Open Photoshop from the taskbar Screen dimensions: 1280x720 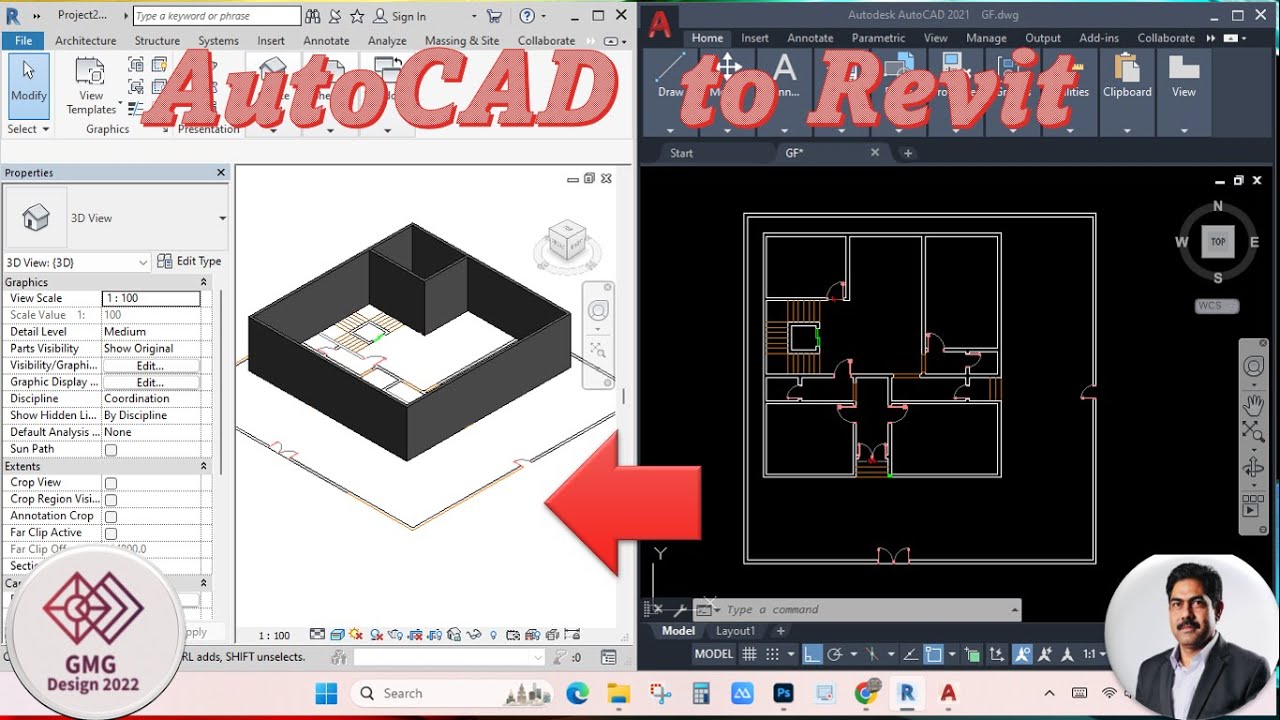tap(783, 693)
